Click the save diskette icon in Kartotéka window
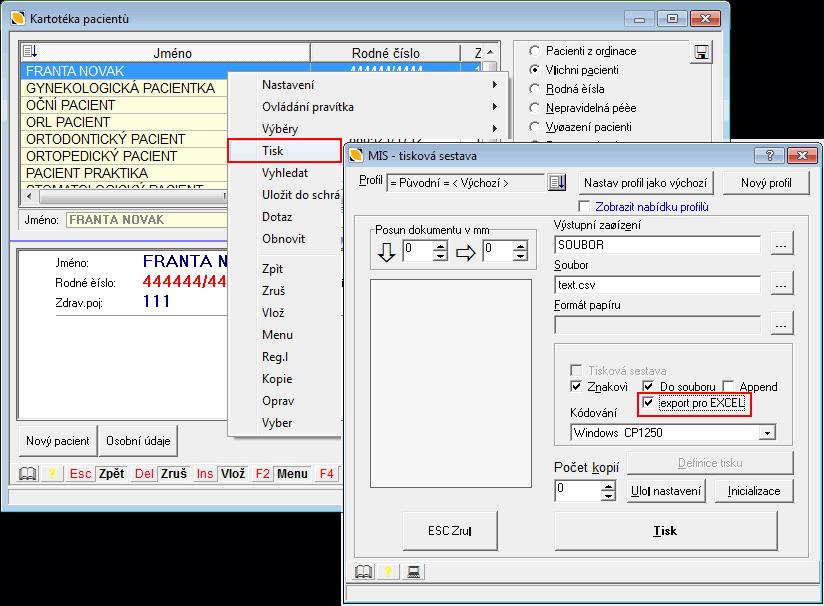 coord(701,53)
